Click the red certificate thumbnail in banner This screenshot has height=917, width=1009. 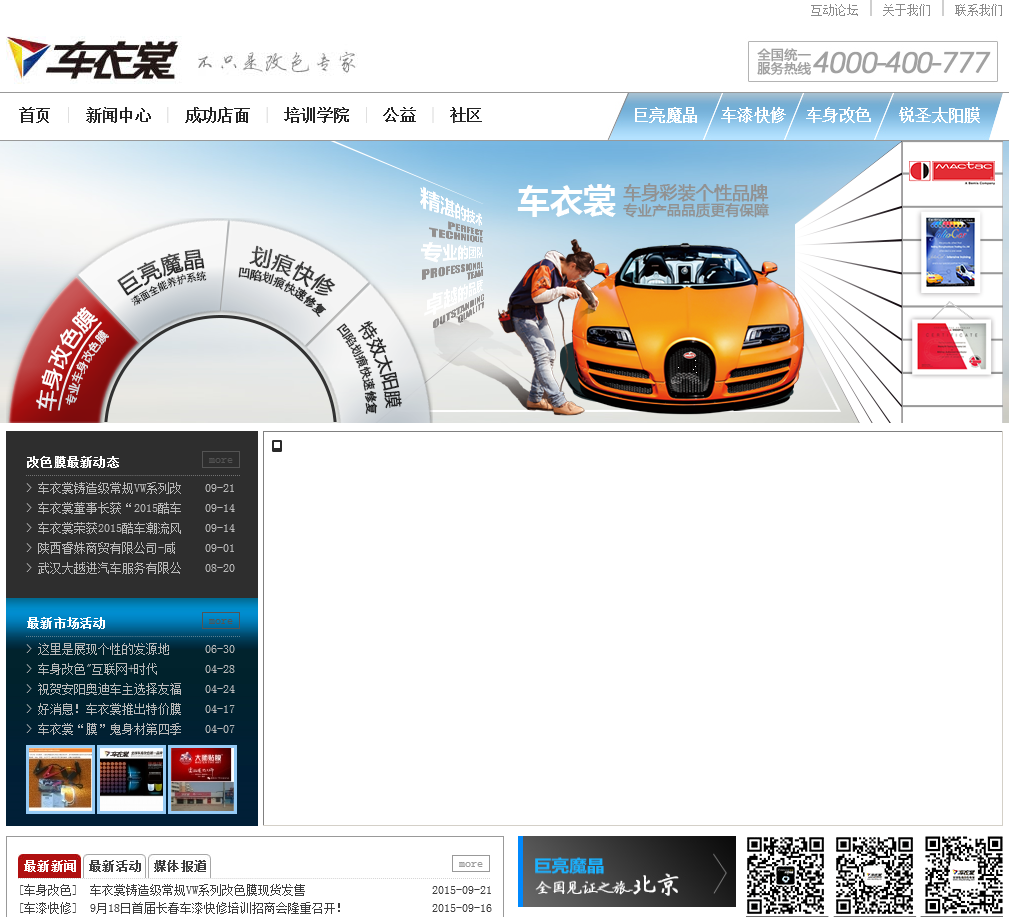[951, 346]
